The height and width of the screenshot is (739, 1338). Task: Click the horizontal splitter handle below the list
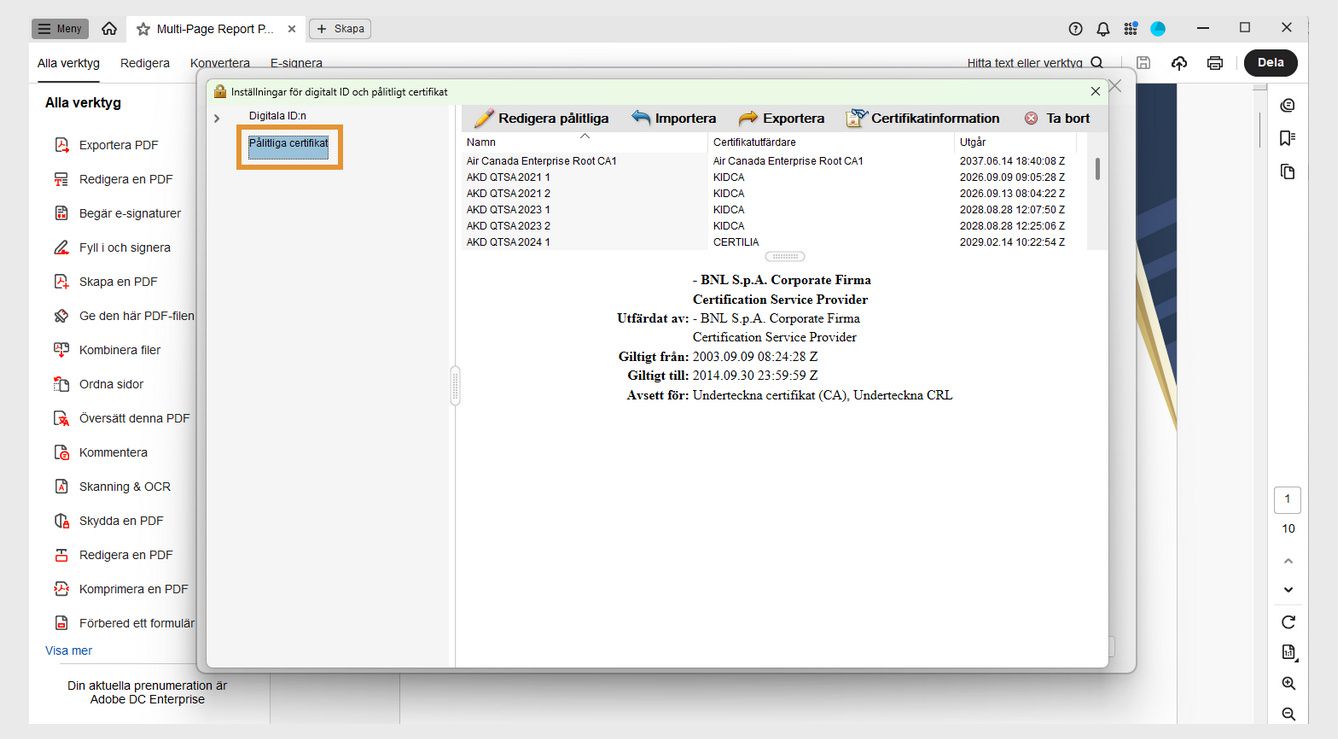click(784, 257)
